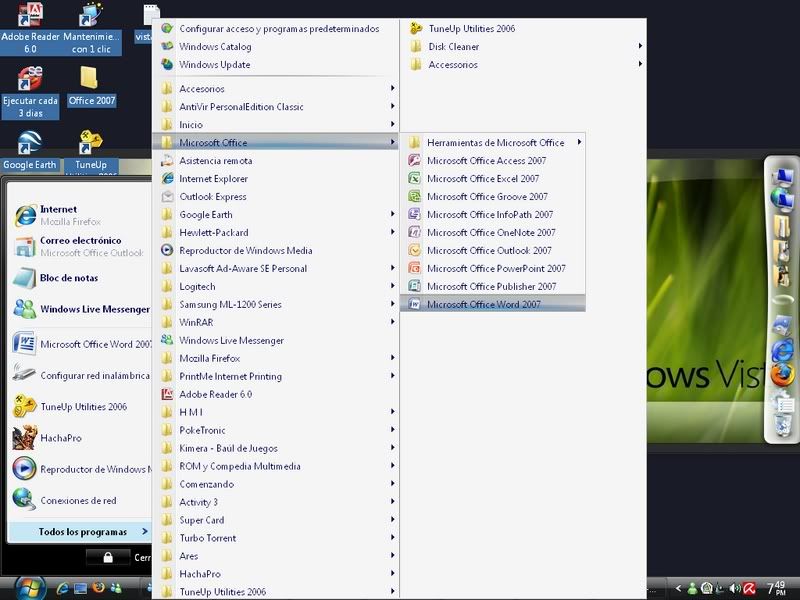The width and height of the screenshot is (800, 600).
Task: Click the lock computer button
Action: tap(108, 557)
